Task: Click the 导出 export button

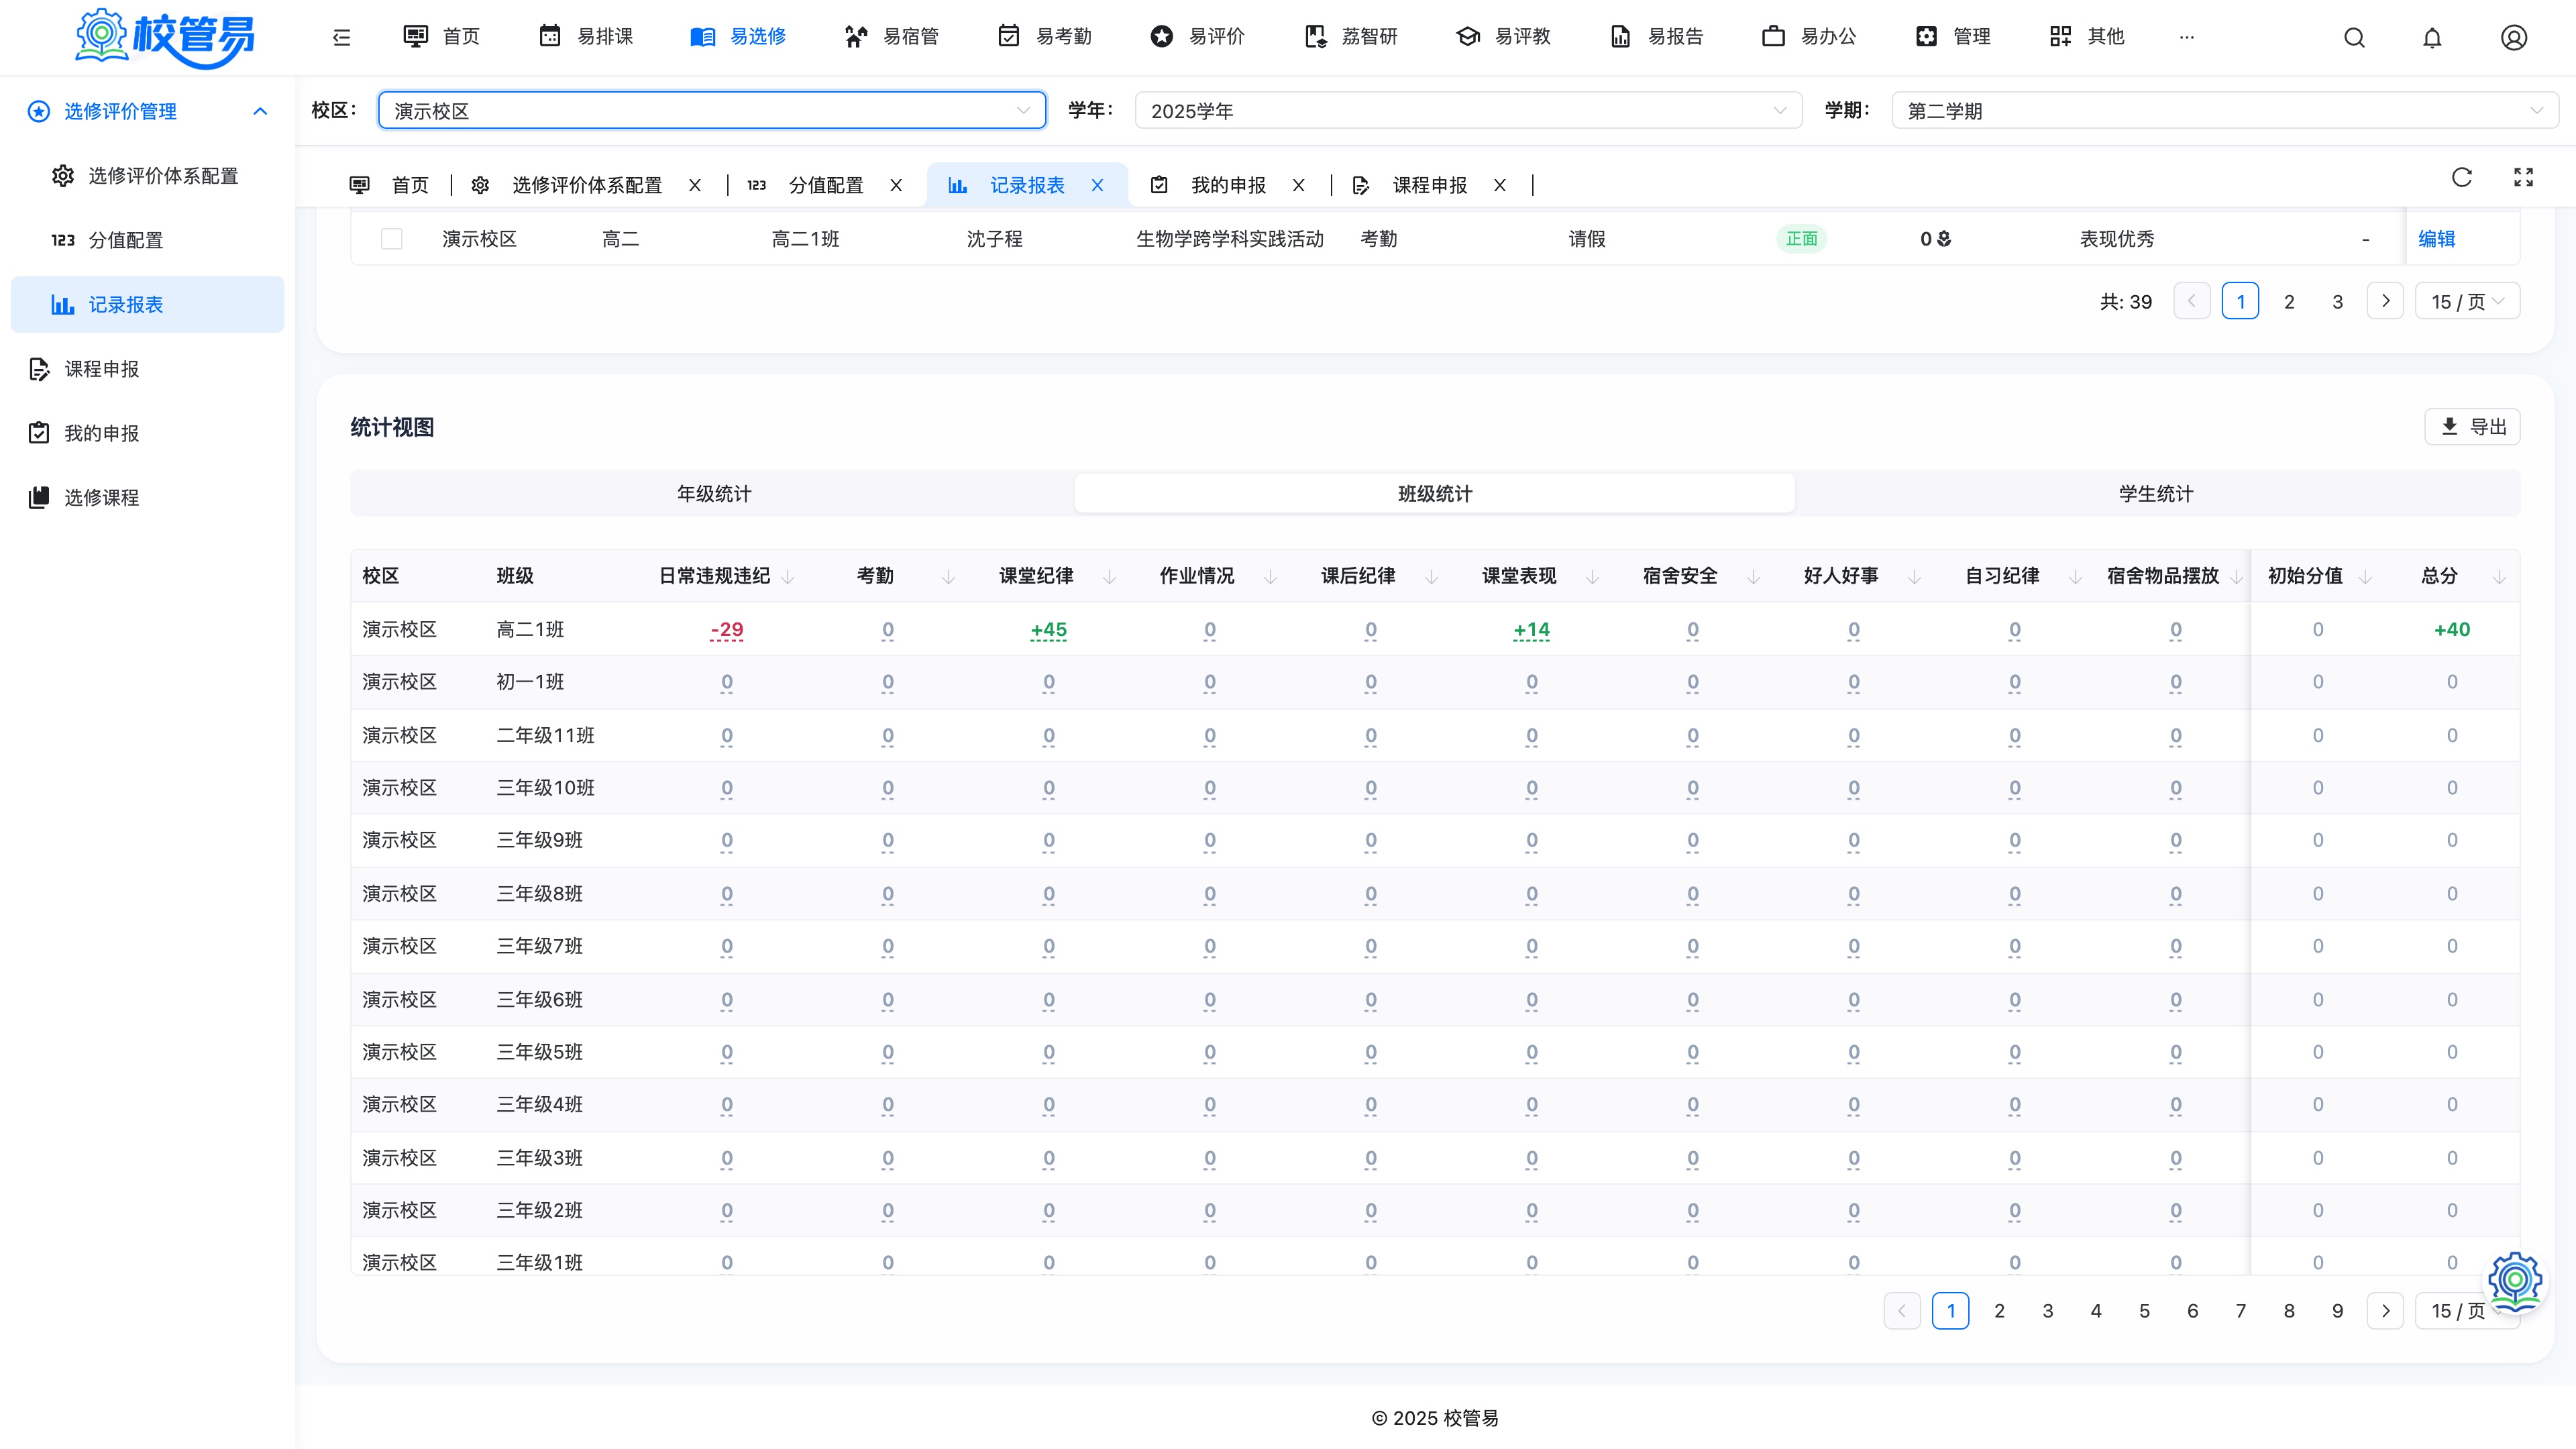Action: (x=2472, y=427)
